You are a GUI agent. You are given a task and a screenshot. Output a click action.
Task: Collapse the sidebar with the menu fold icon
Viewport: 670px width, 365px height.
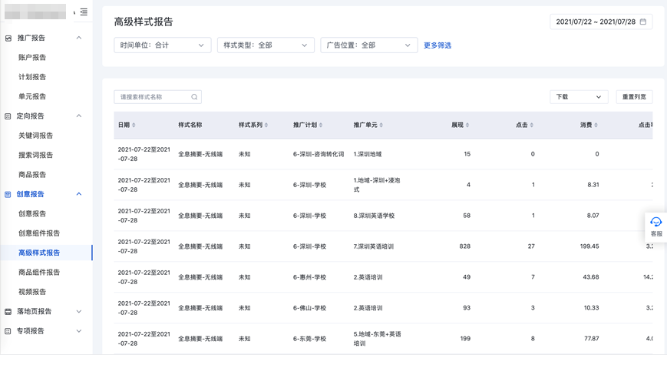tap(84, 12)
